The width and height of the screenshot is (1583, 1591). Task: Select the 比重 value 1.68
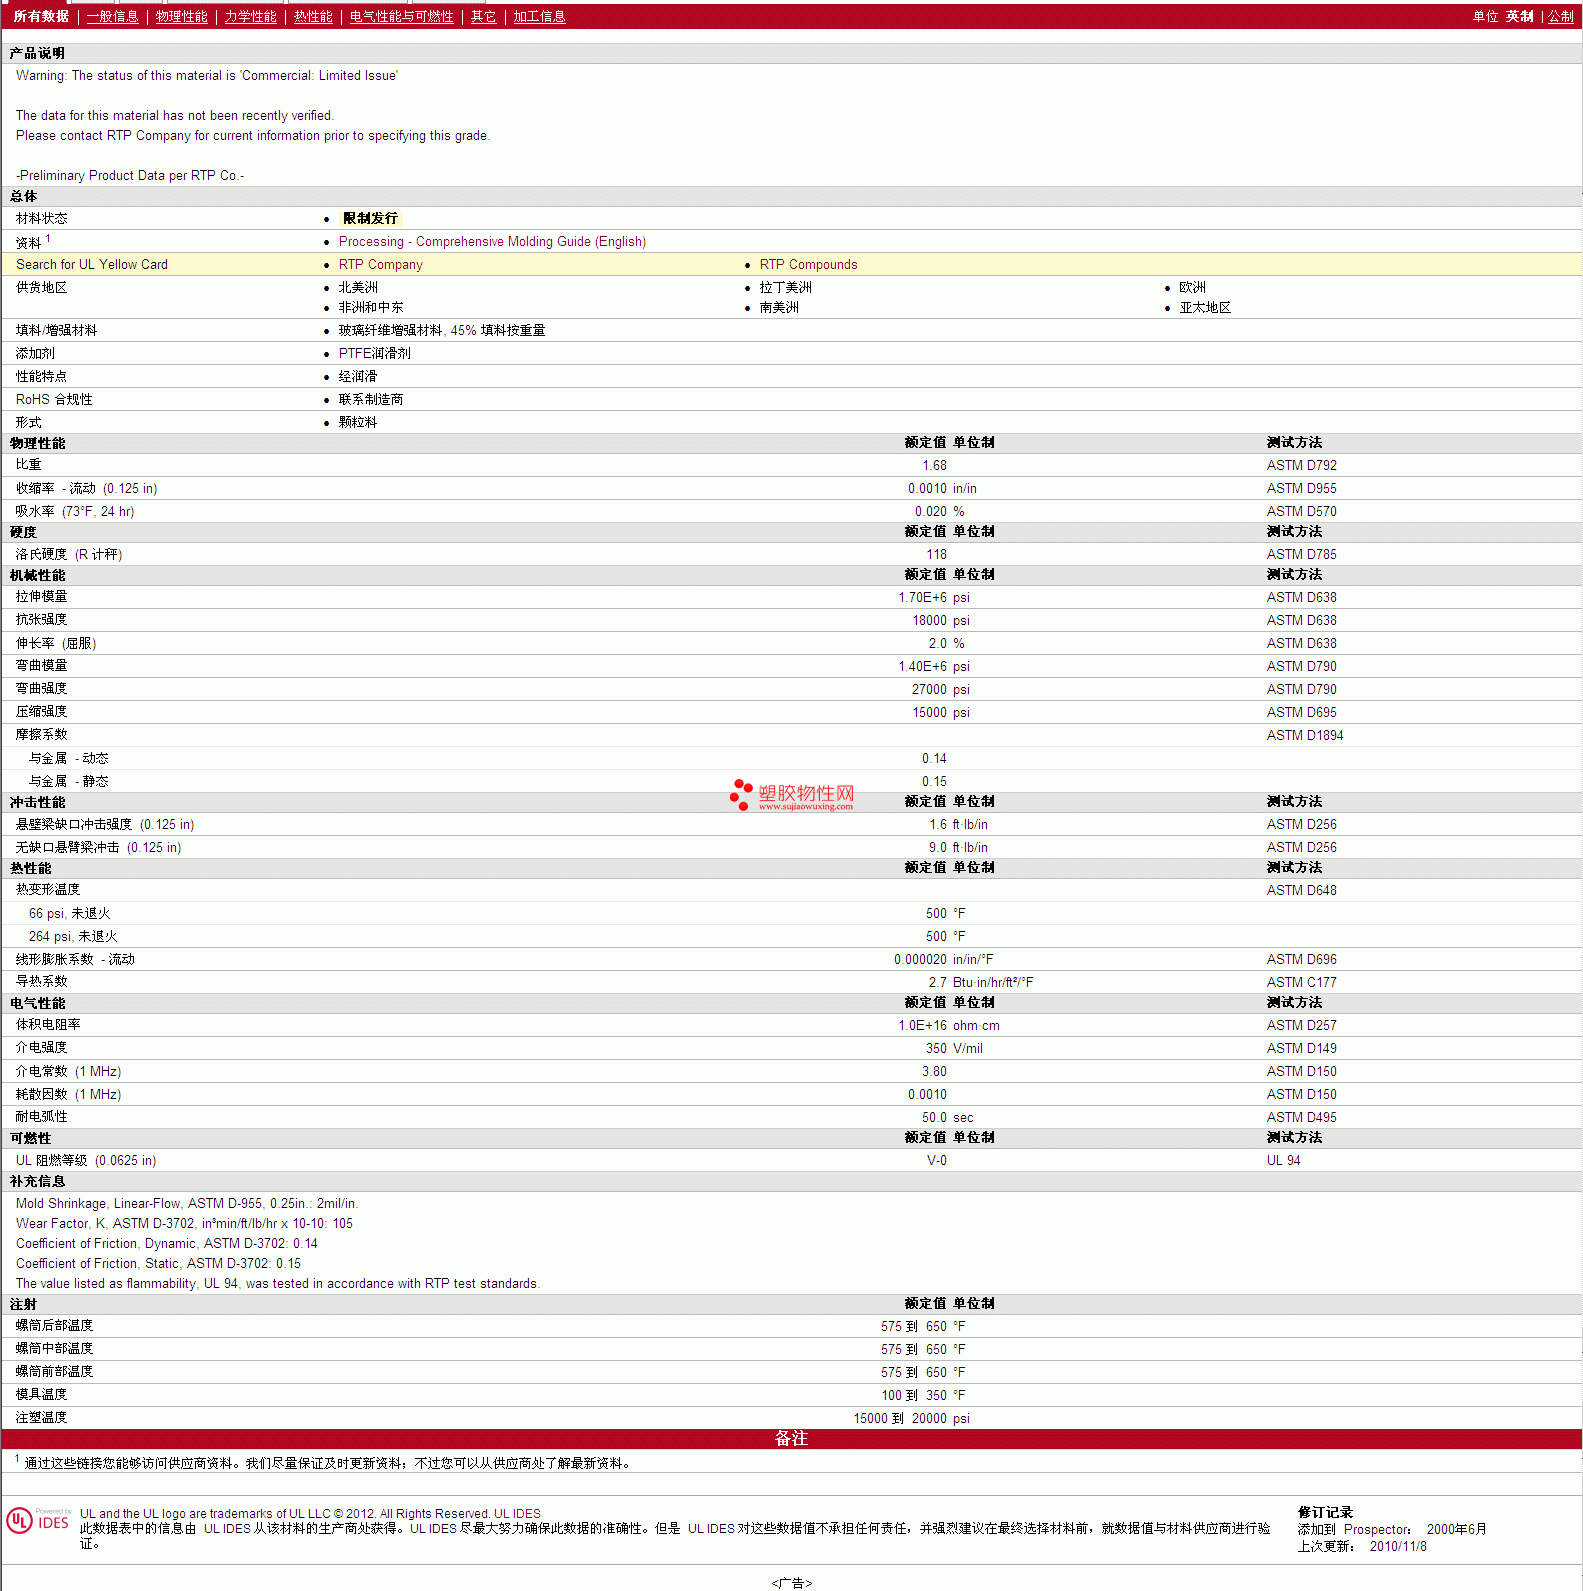(x=934, y=465)
